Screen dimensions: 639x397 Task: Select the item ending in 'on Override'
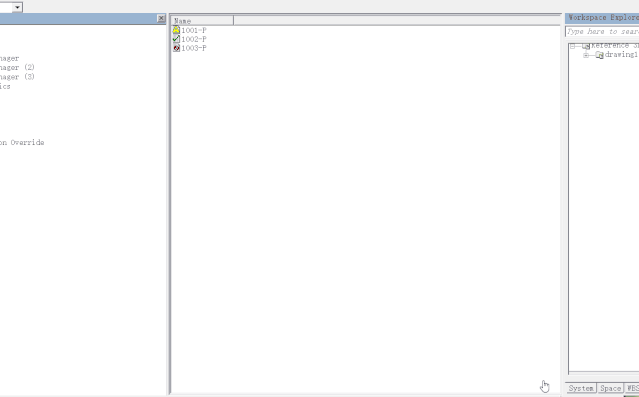click(x=22, y=142)
